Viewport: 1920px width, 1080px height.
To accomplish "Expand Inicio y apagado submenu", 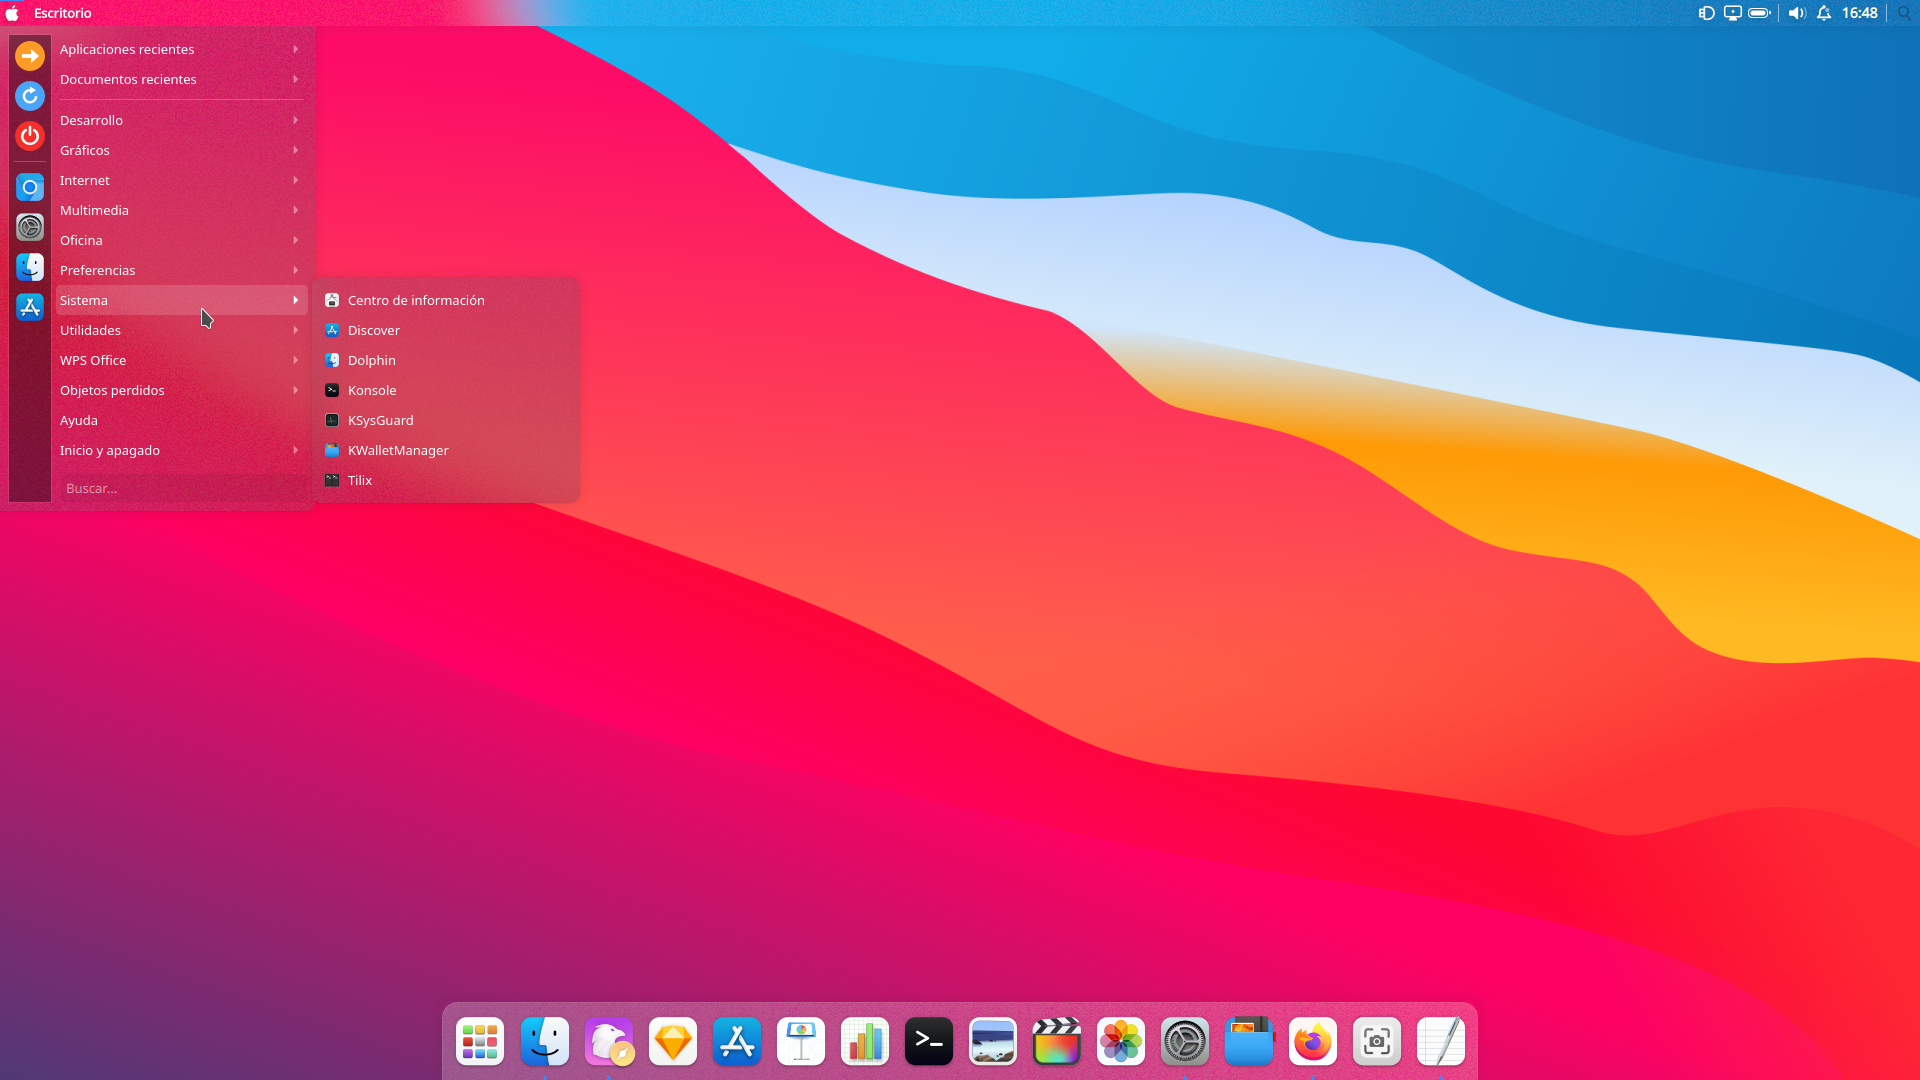I will (181, 450).
